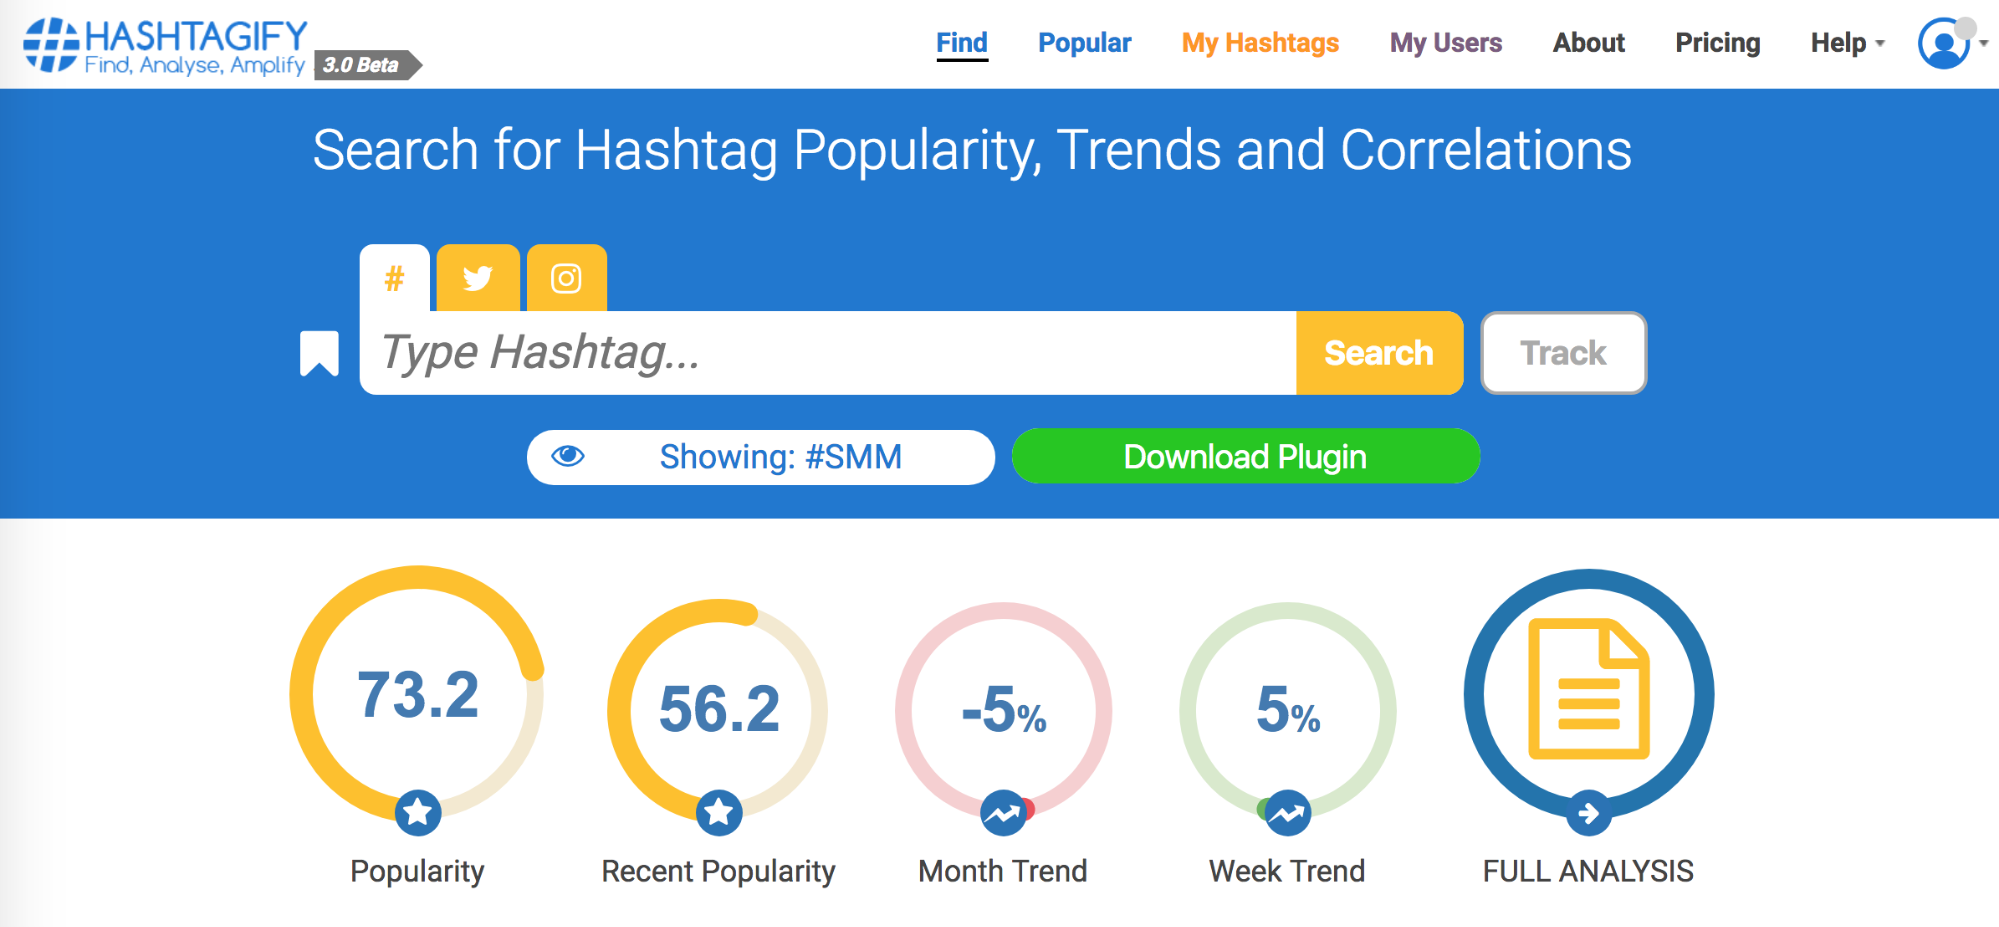Screen dimensions: 1999x927
Task: Open My Hashtags in navigation
Action: tap(1260, 43)
